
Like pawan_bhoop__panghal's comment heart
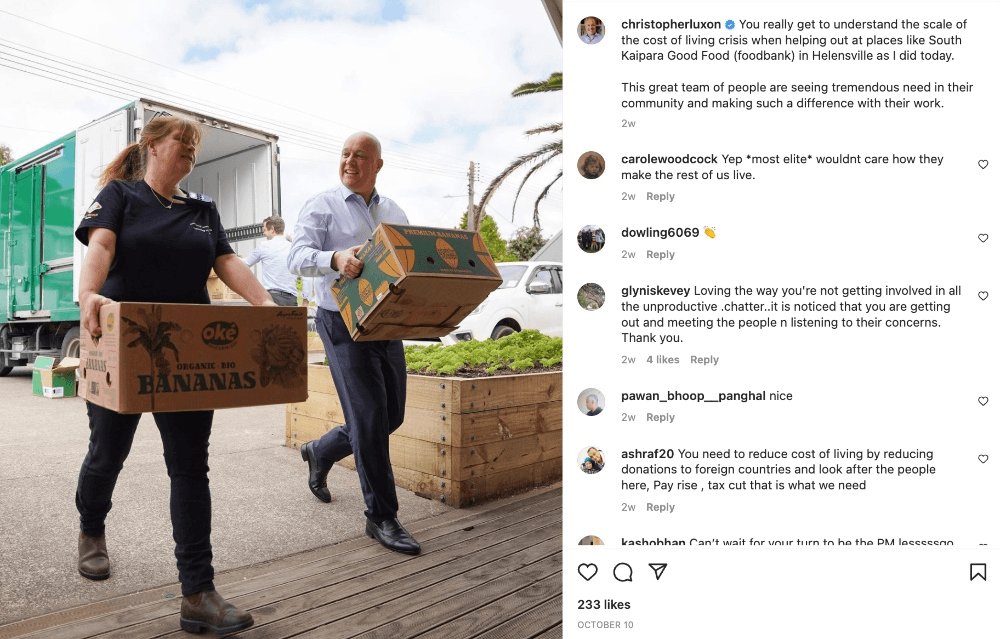(x=983, y=401)
